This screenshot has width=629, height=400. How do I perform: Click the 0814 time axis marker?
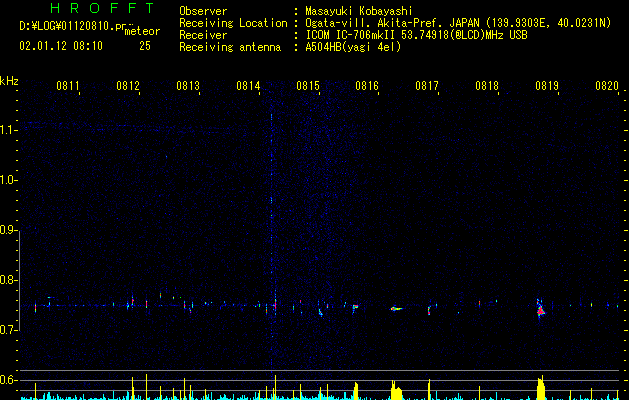pos(248,86)
